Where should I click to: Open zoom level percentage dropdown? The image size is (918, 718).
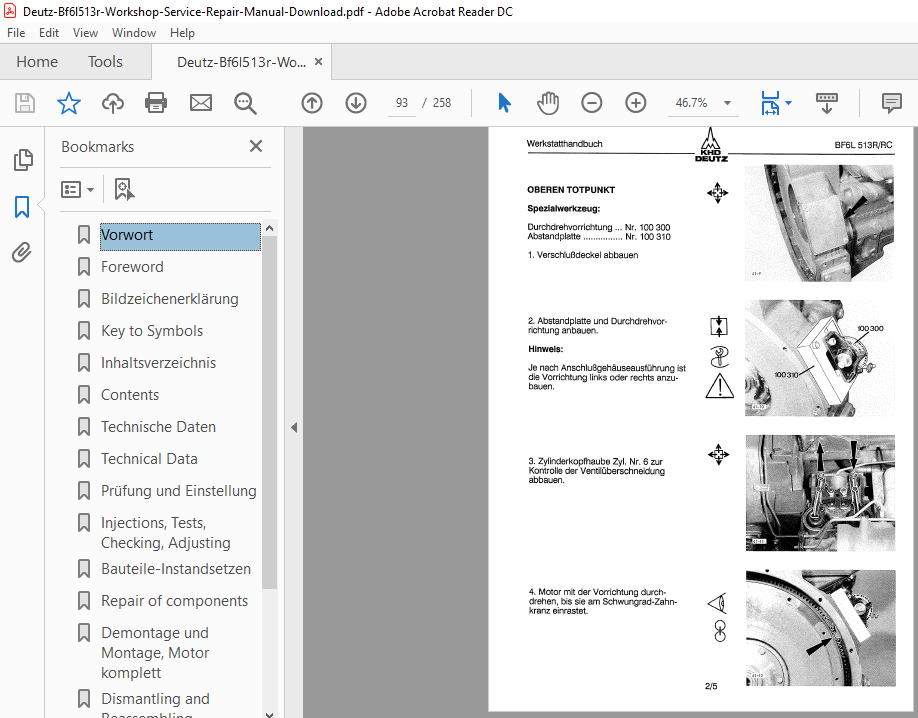pos(727,103)
